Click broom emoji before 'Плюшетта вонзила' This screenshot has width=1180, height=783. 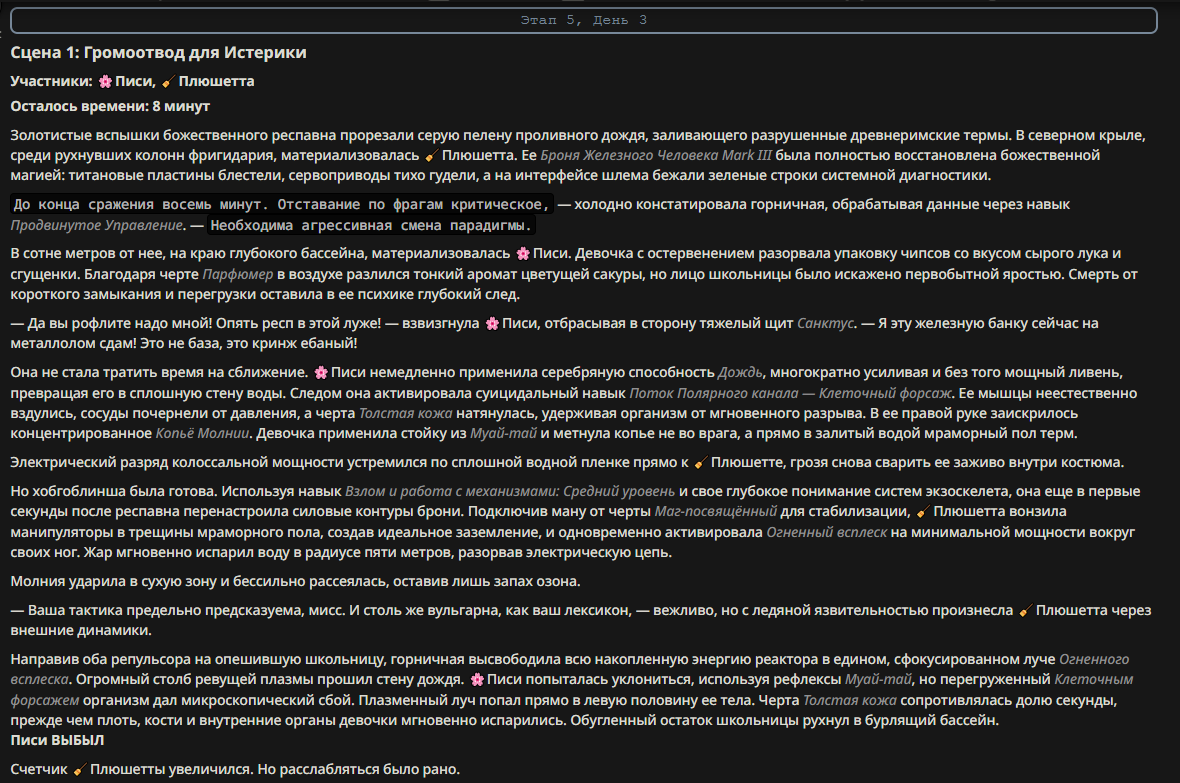coord(923,512)
